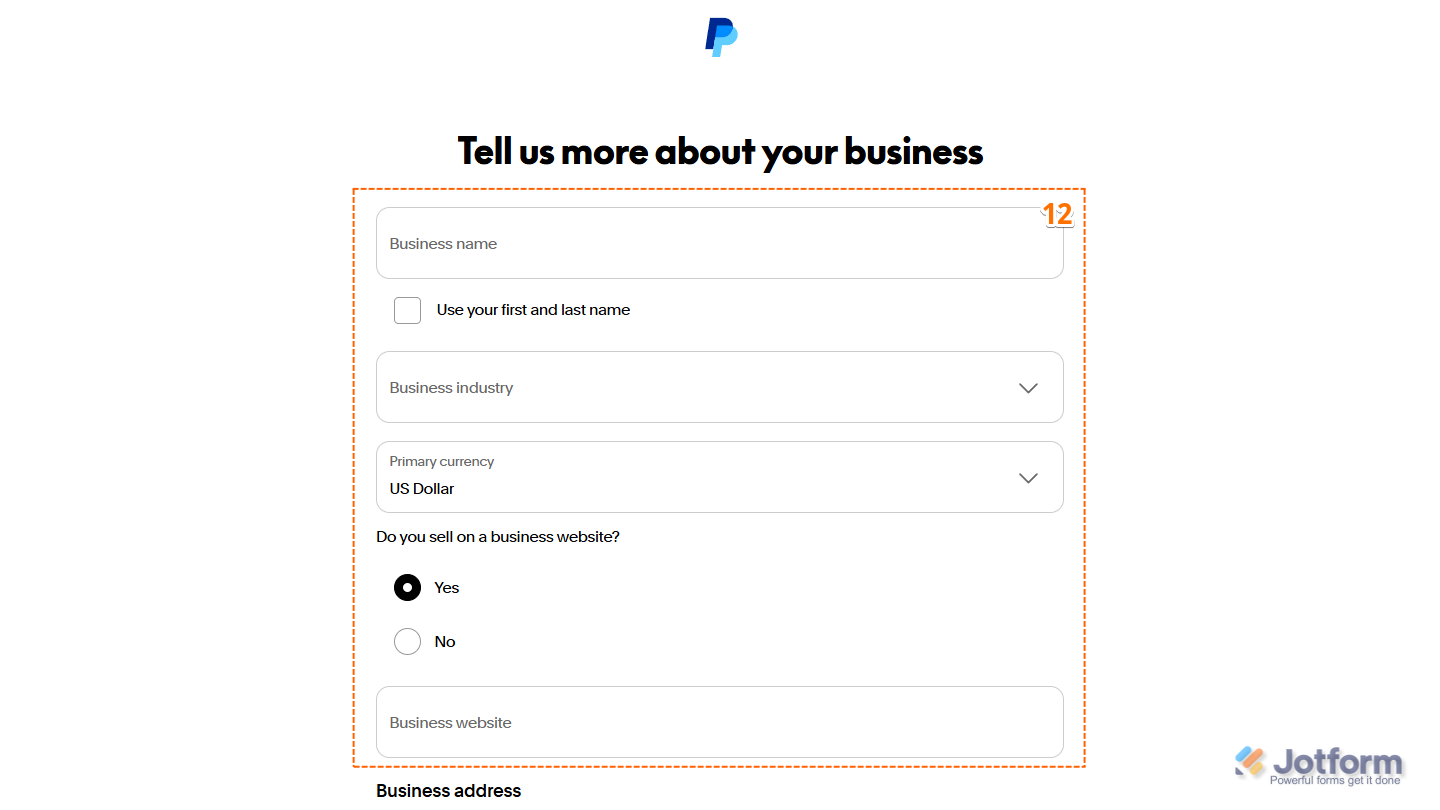This screenshot has width=1440, height=810.
Task: Open the Primary currency dropdown
Action: coord(719,477)
